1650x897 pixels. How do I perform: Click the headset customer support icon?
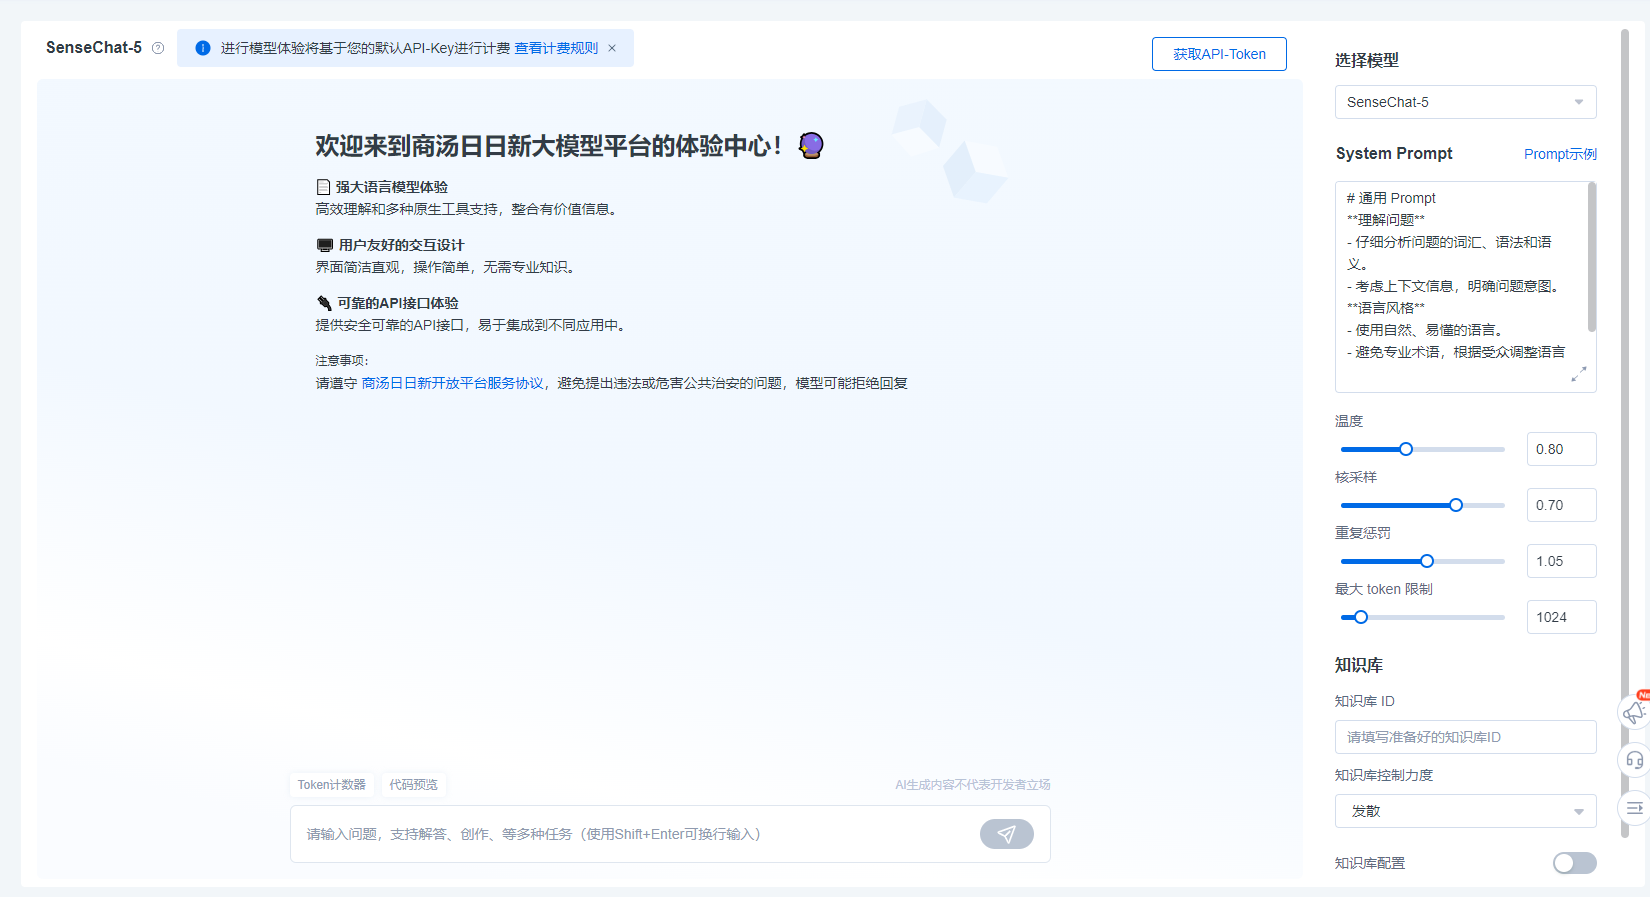tap(1634, 760)
